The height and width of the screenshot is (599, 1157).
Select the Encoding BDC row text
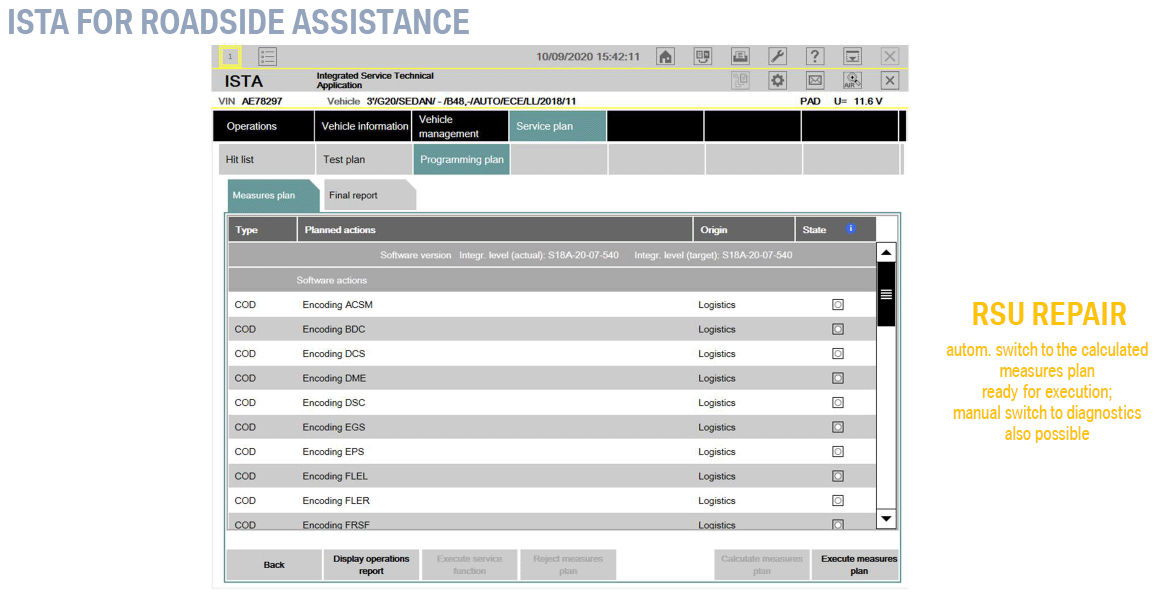334,329
